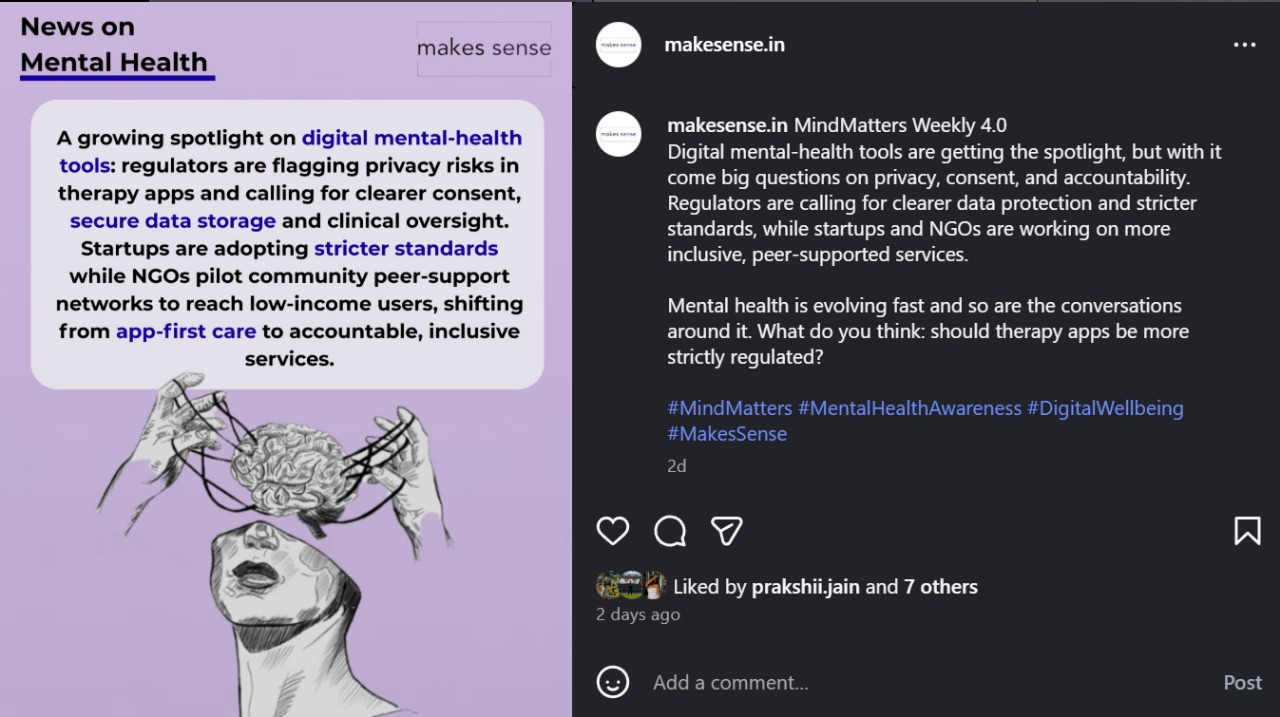This screenshot has width=1280, height=717.
Task: Open the emoji picker smiley icon
Action: tap(613, 682)
